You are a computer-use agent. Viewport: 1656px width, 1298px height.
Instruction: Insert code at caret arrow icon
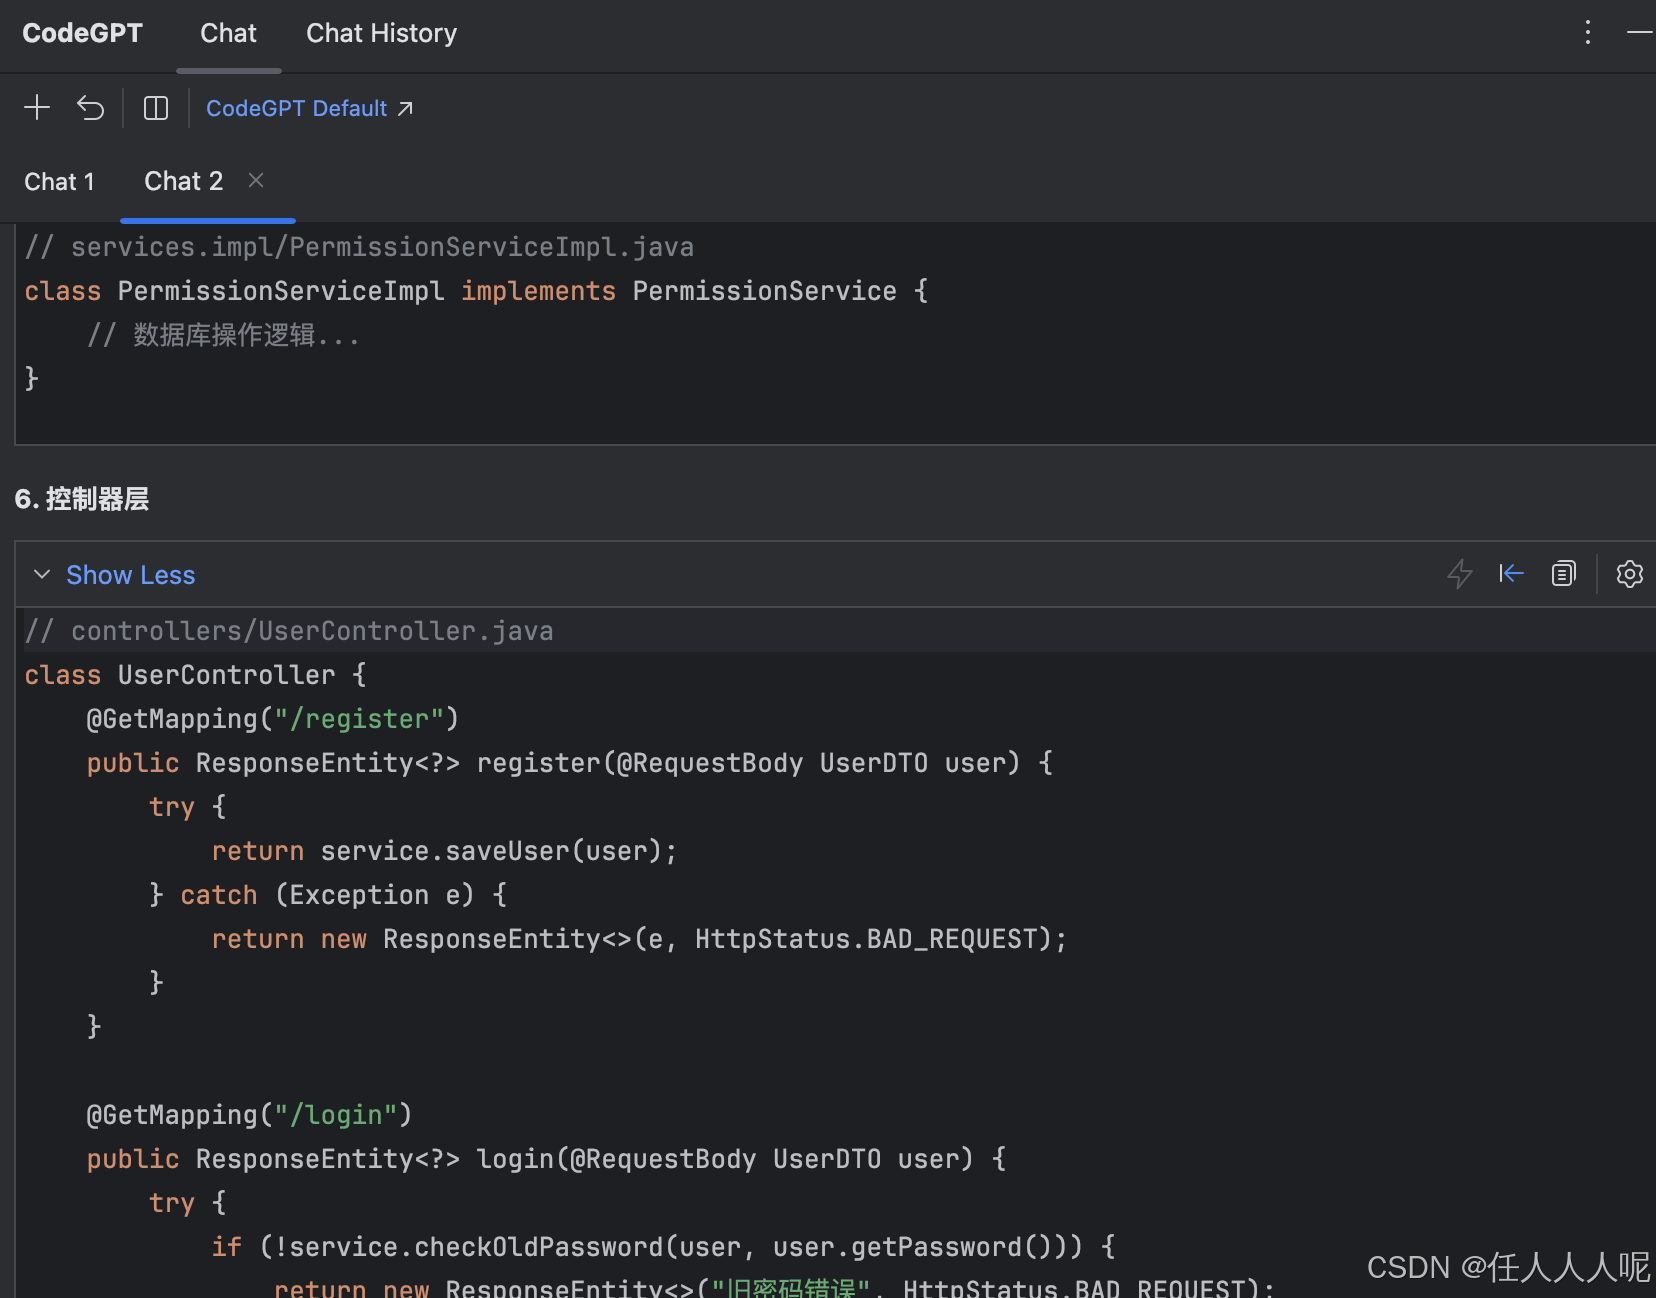pyautogui.click(x=1511, y=573)
